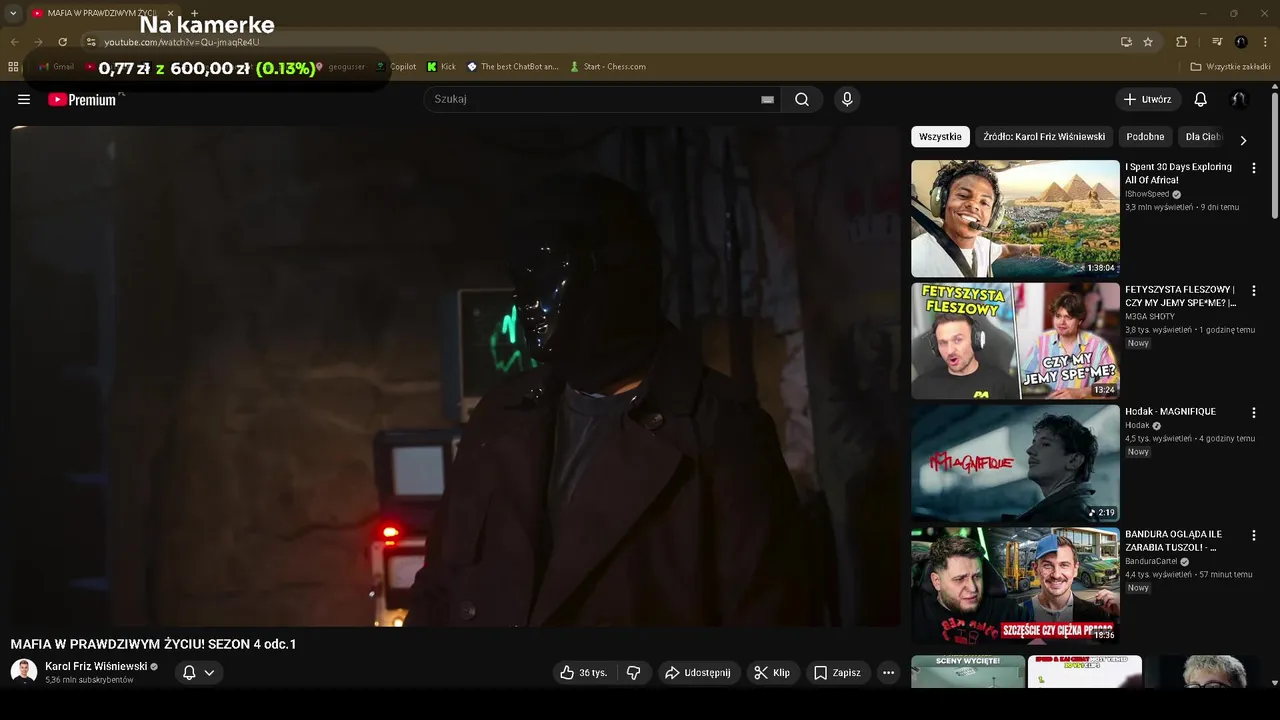Bookmark this page with the star icon
The height and width of the screenshot is (720, 1280).
(1148, 42)
